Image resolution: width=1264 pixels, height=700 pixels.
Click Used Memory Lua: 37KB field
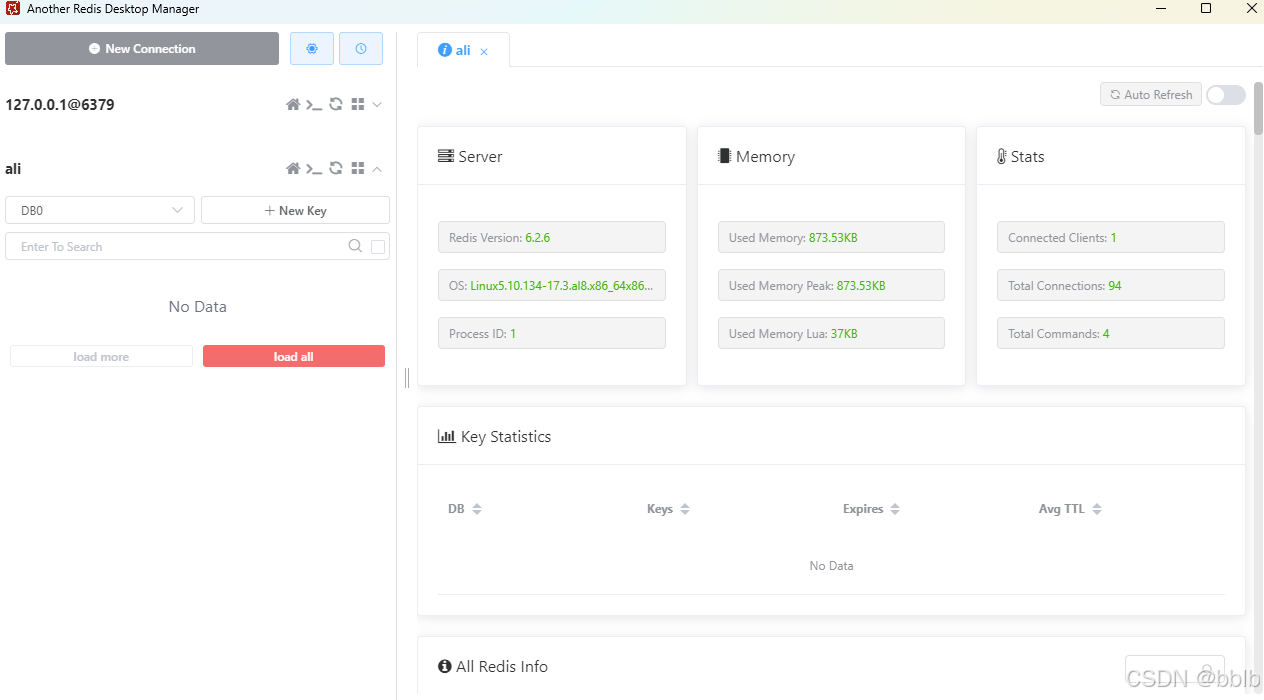point(831,333)
